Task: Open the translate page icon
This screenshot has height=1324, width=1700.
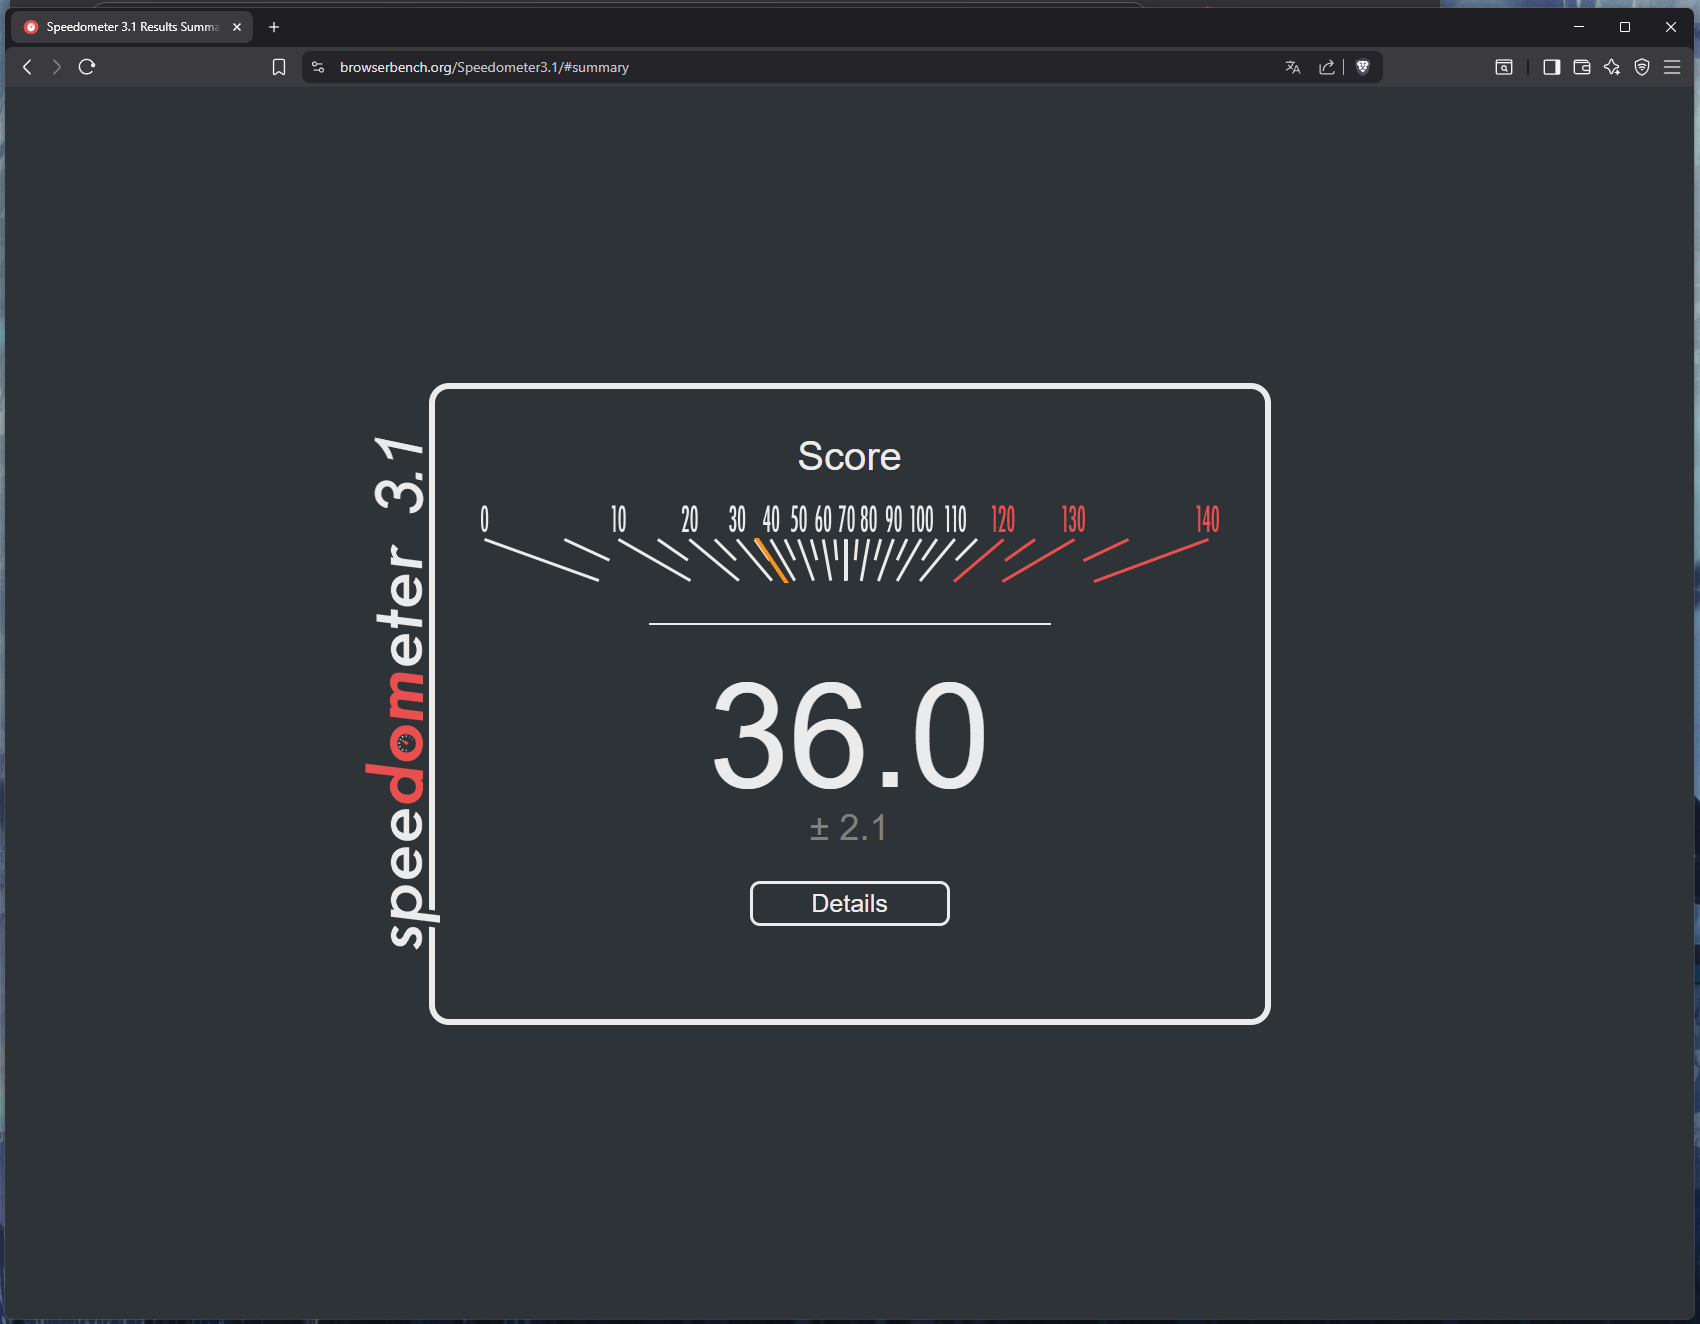Action: (x=1293, y=67)
